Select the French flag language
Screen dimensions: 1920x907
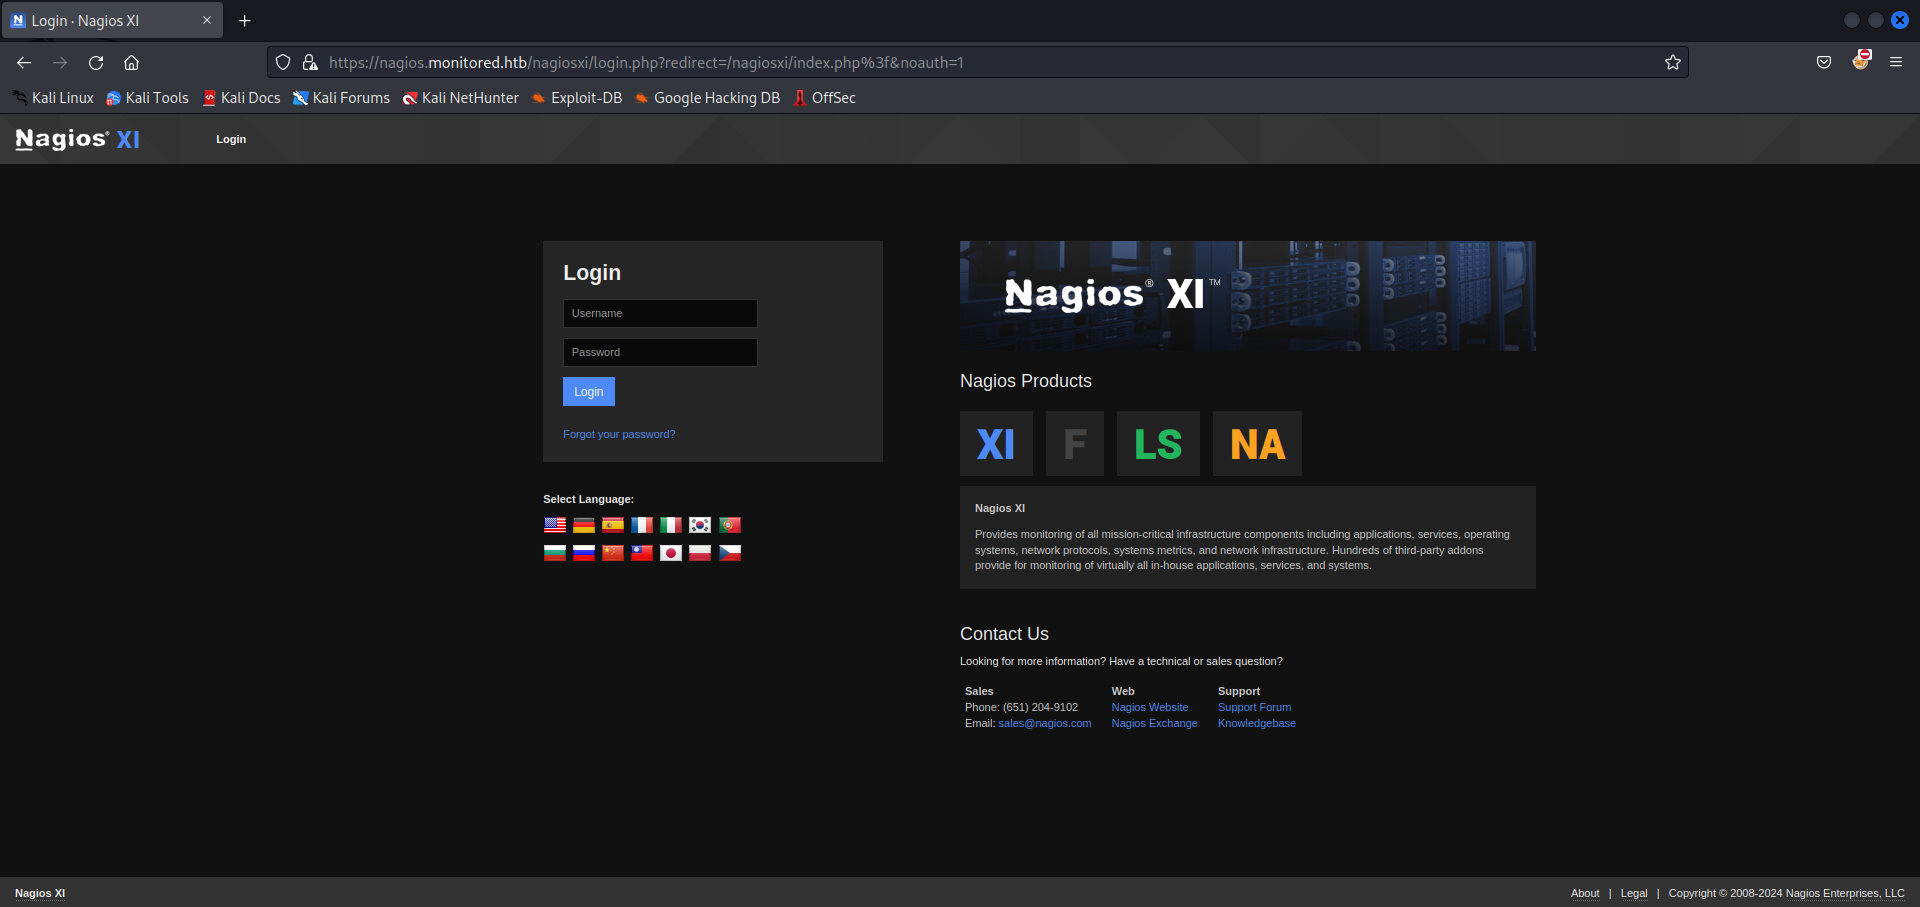[642, 525]
